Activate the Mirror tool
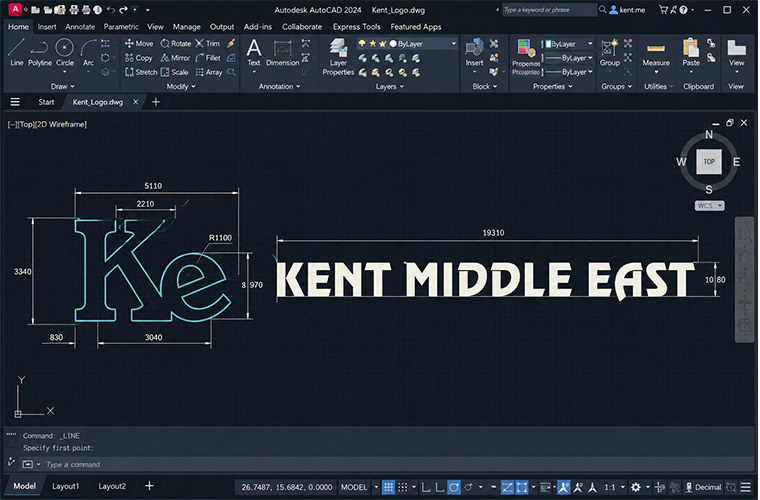Viewport: 760px width, 500px height. click(175, 58)
